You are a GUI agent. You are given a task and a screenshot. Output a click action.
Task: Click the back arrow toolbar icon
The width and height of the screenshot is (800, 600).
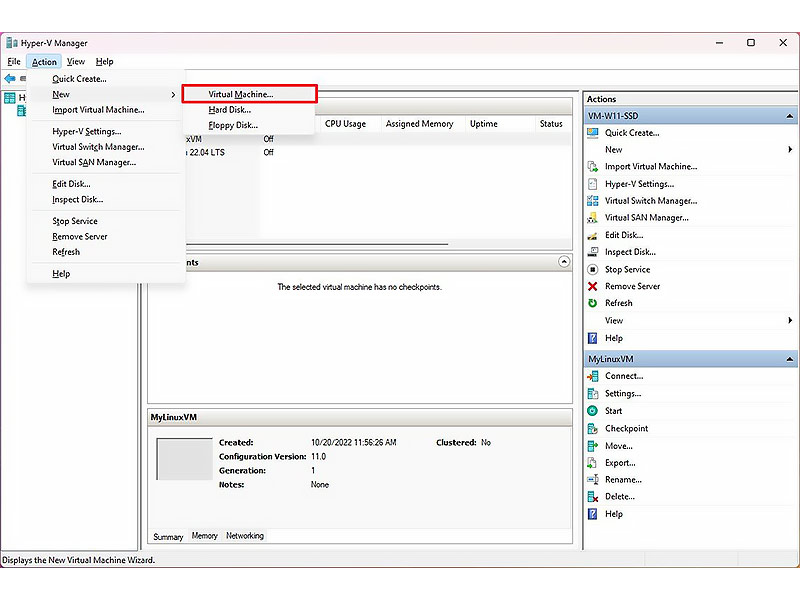point(10,79)
